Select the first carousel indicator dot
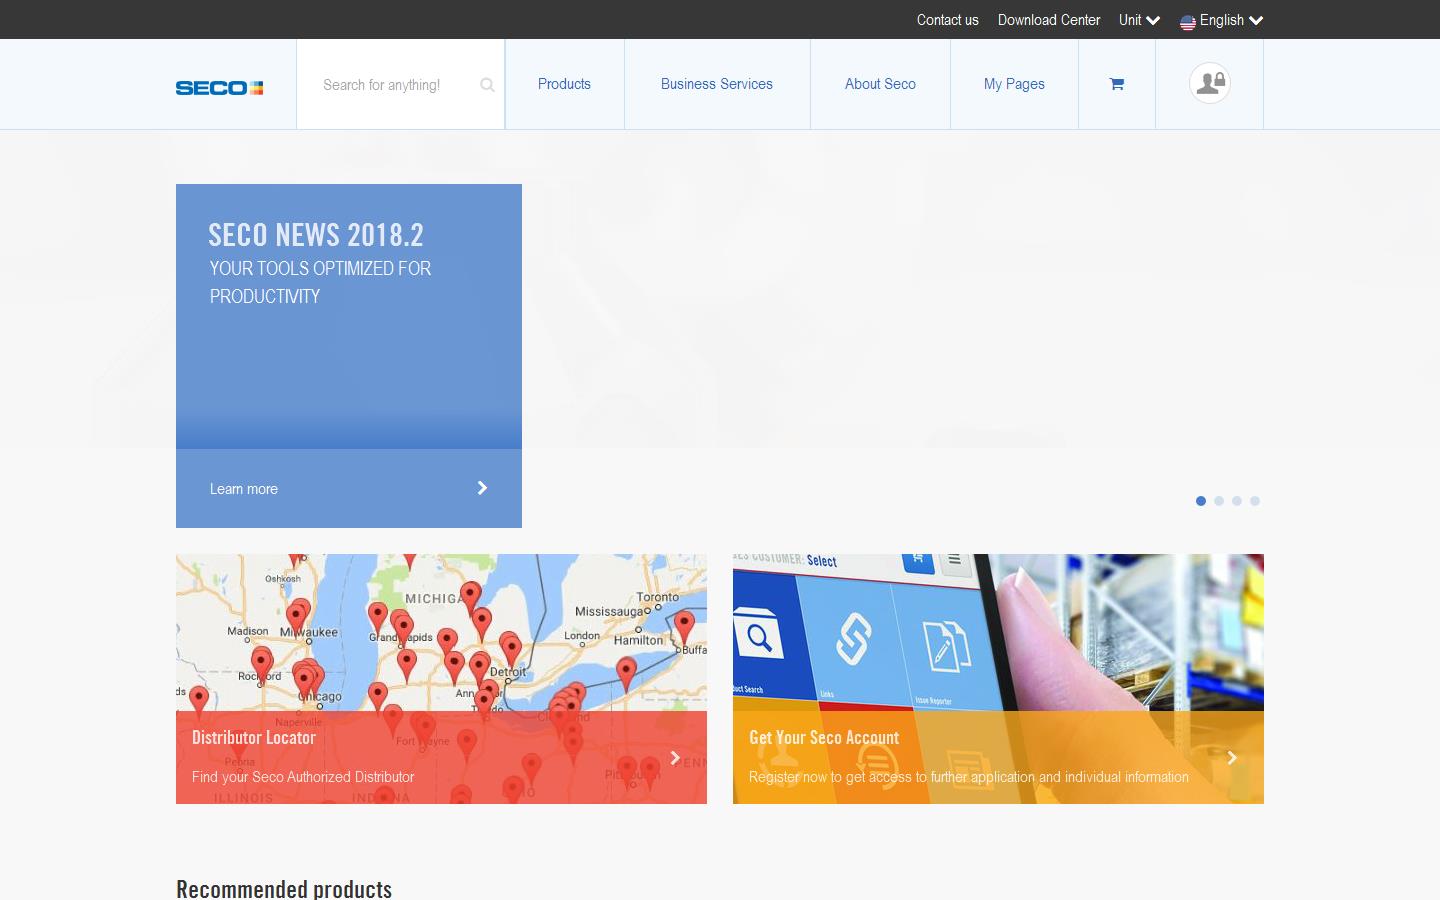The height and width of the screenshot is (900, 1440). (x=1201, y=501)
